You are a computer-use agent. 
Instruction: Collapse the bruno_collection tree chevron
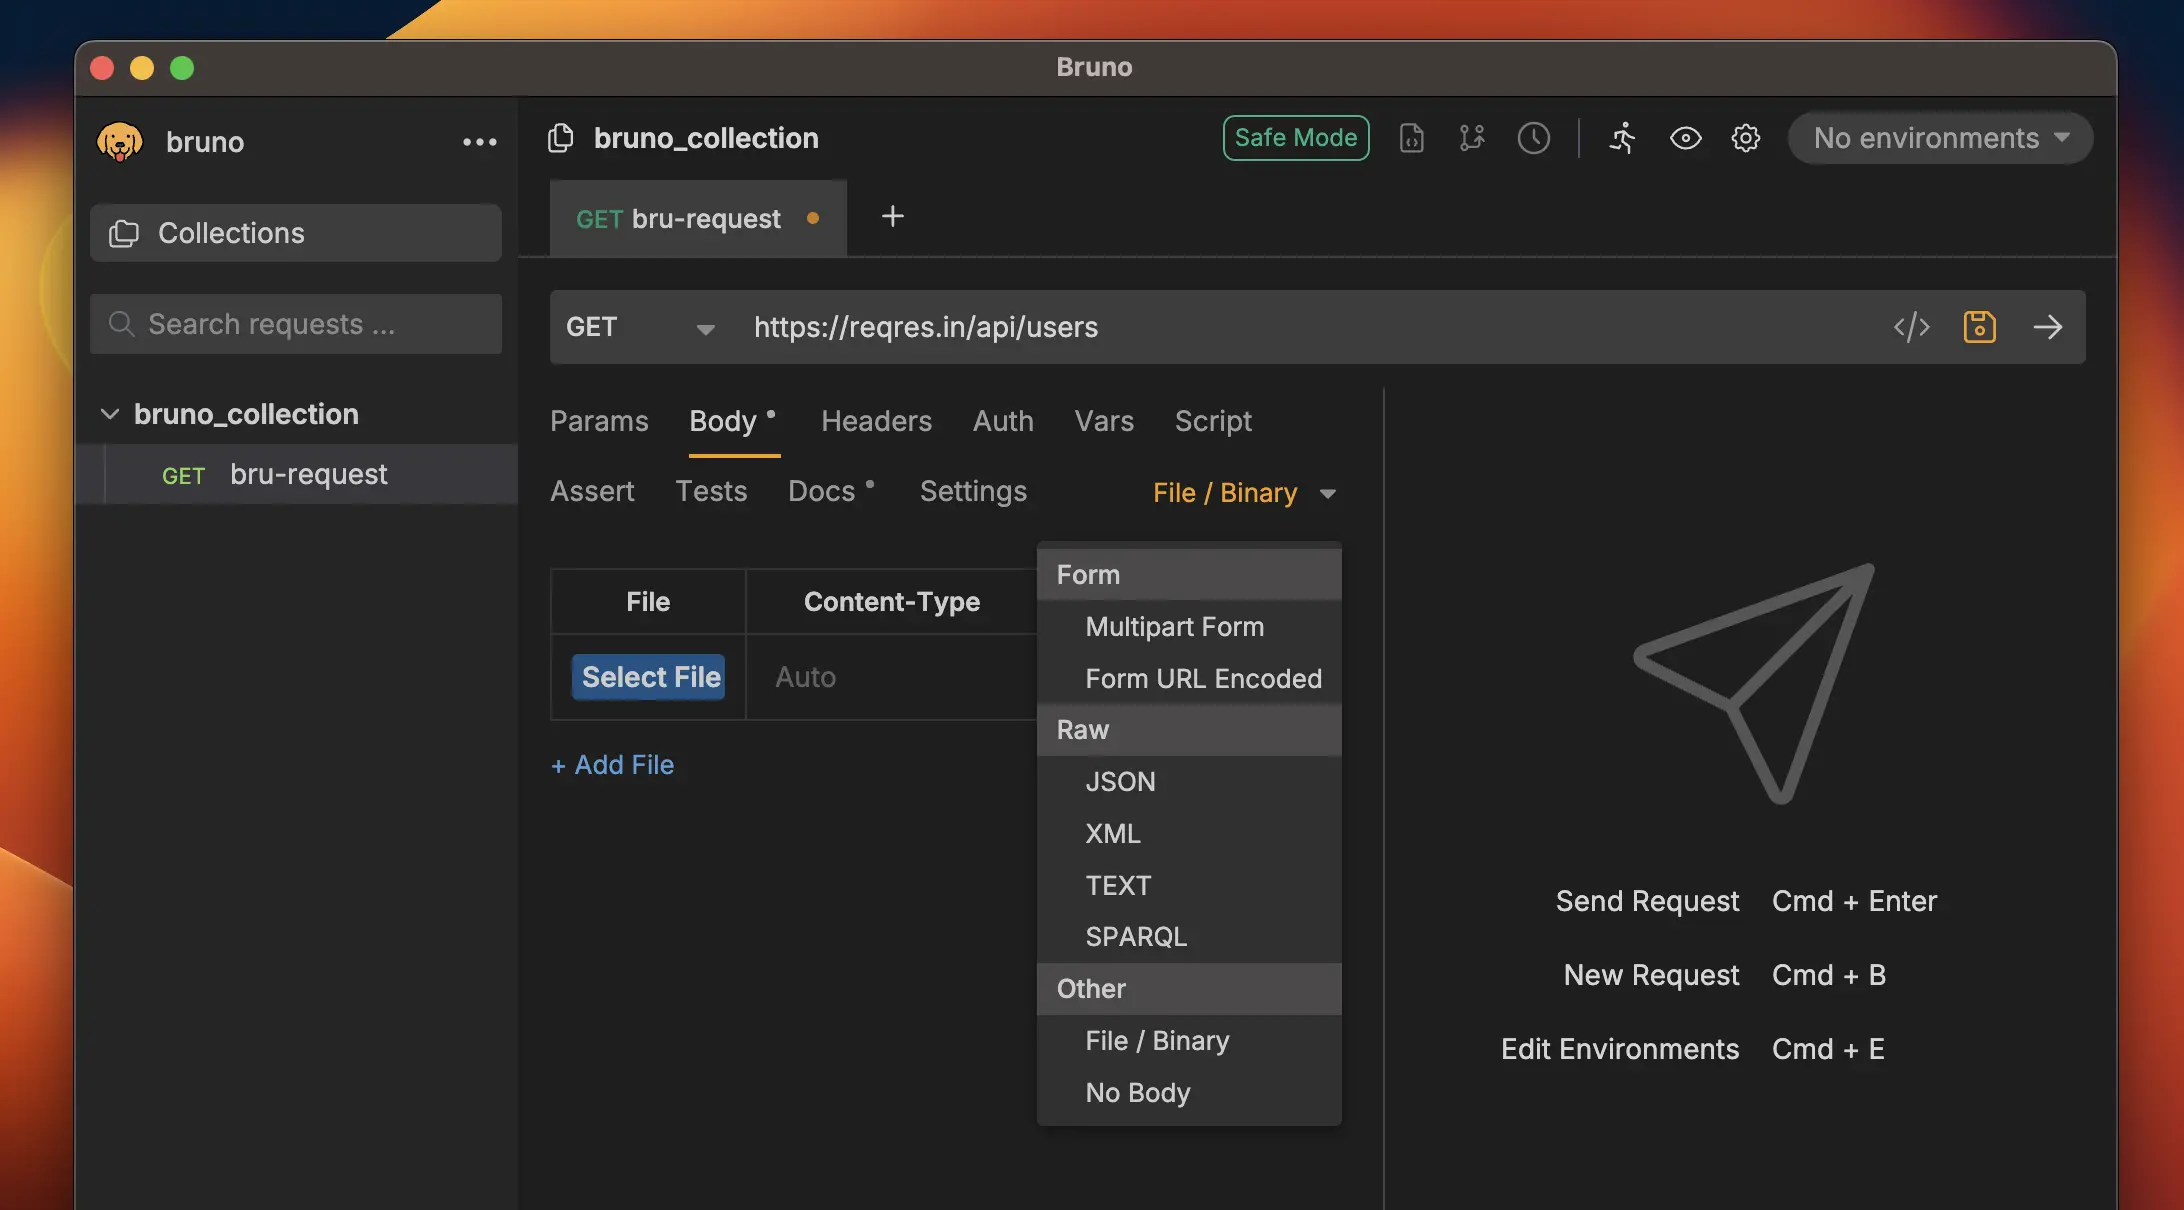pyautogui.click(x=110, y=414)
